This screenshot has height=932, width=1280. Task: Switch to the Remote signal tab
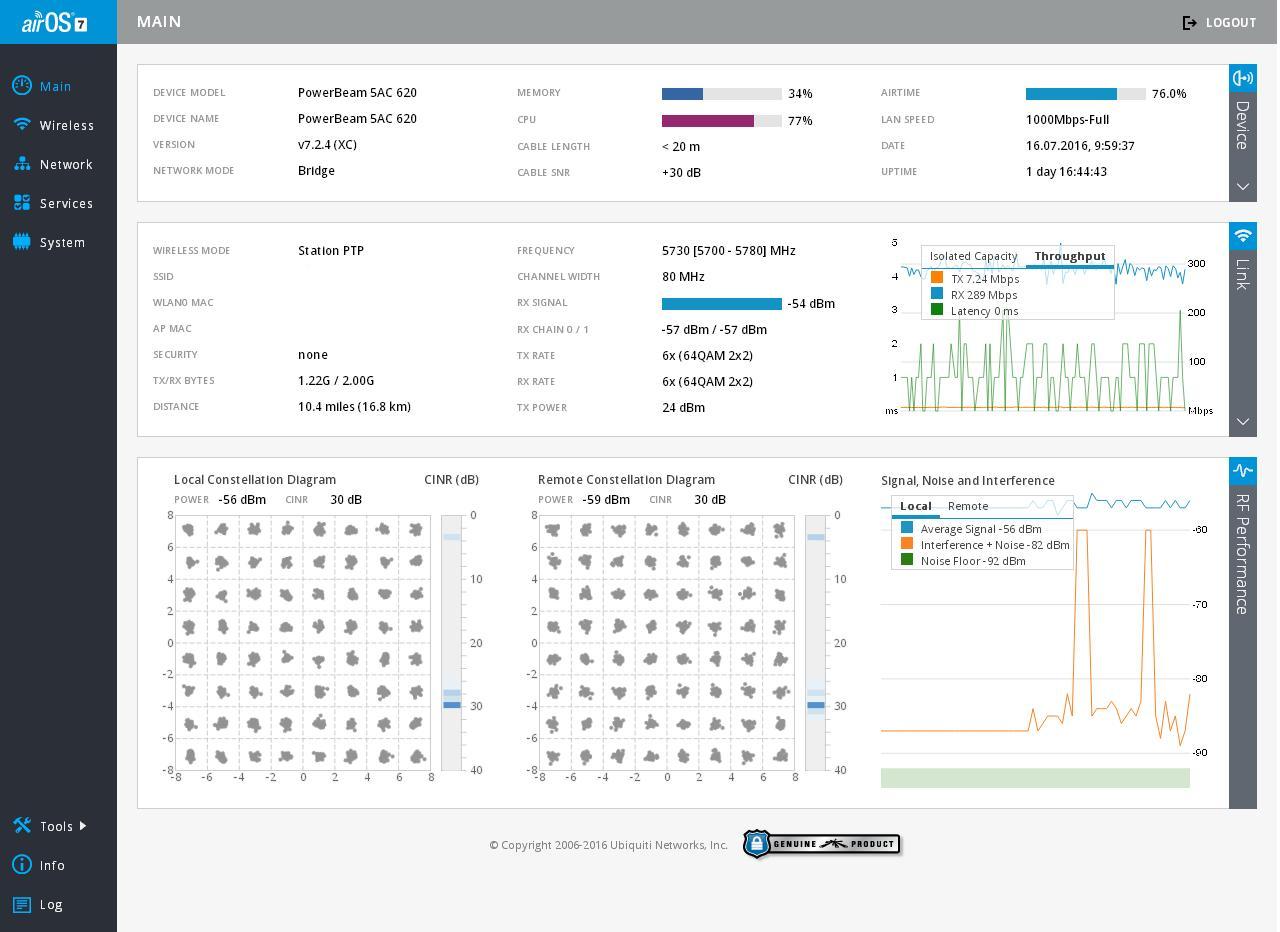[x=967, y=506]
